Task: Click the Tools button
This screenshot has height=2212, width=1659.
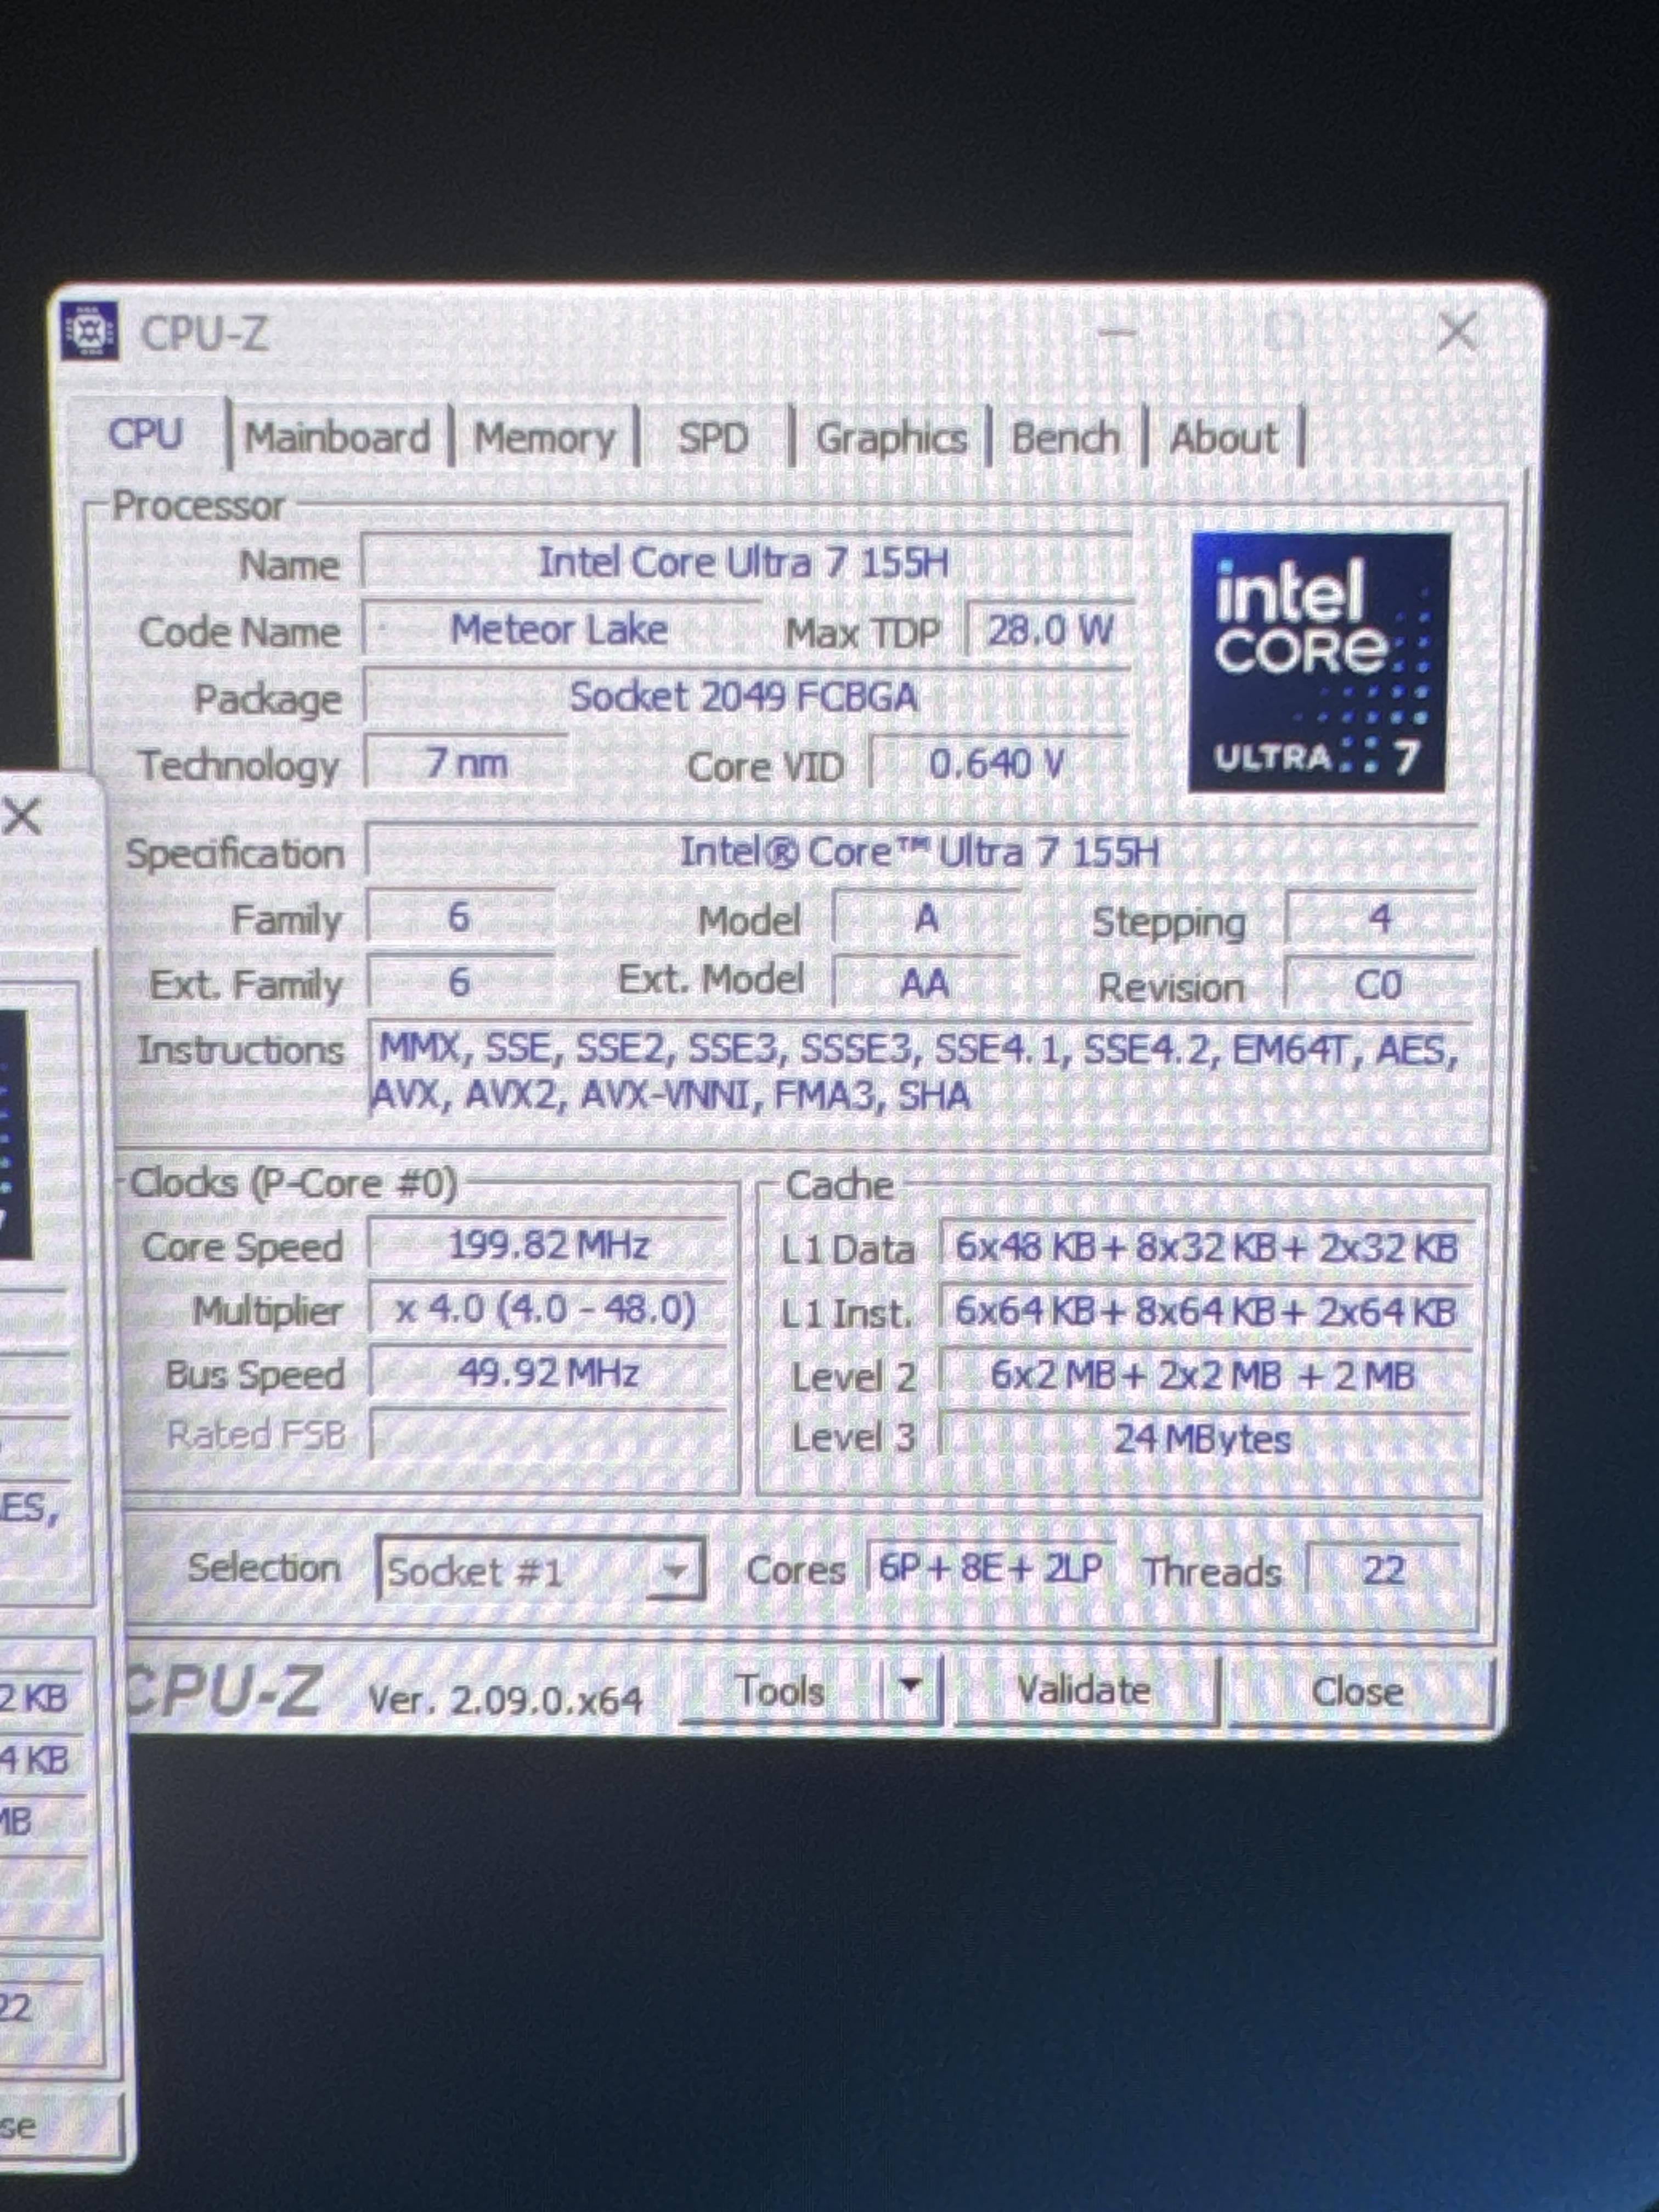Action: [x=780, y=1690]
